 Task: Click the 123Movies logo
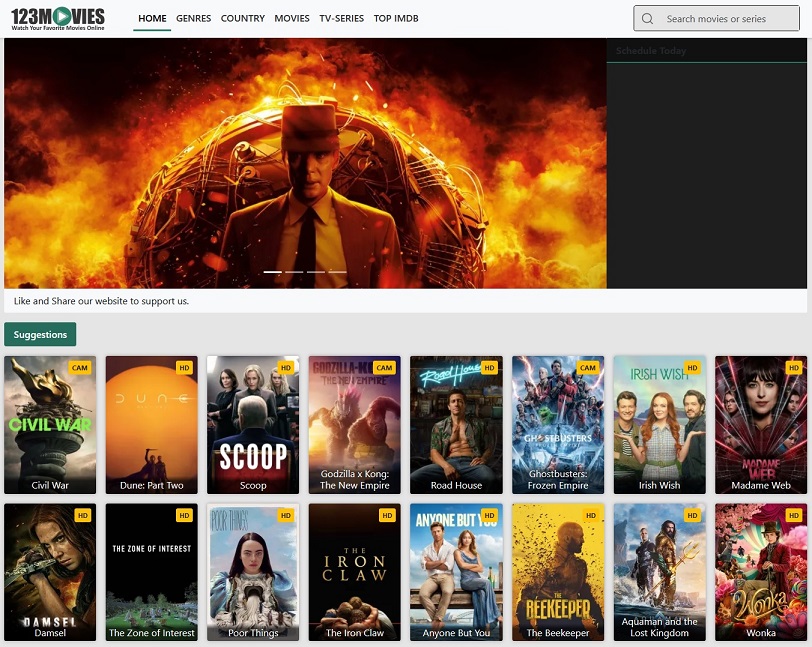pyautogui.click(x=58, y=19)
